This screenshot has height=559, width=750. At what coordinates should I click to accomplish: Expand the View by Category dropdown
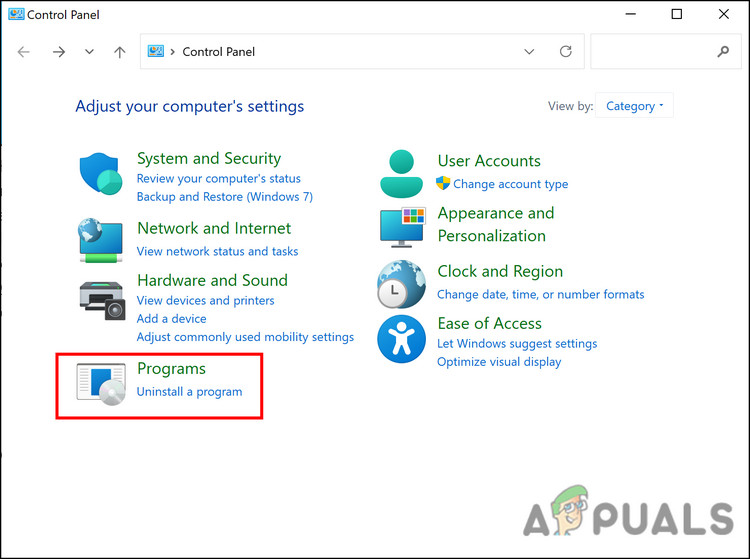635,106
